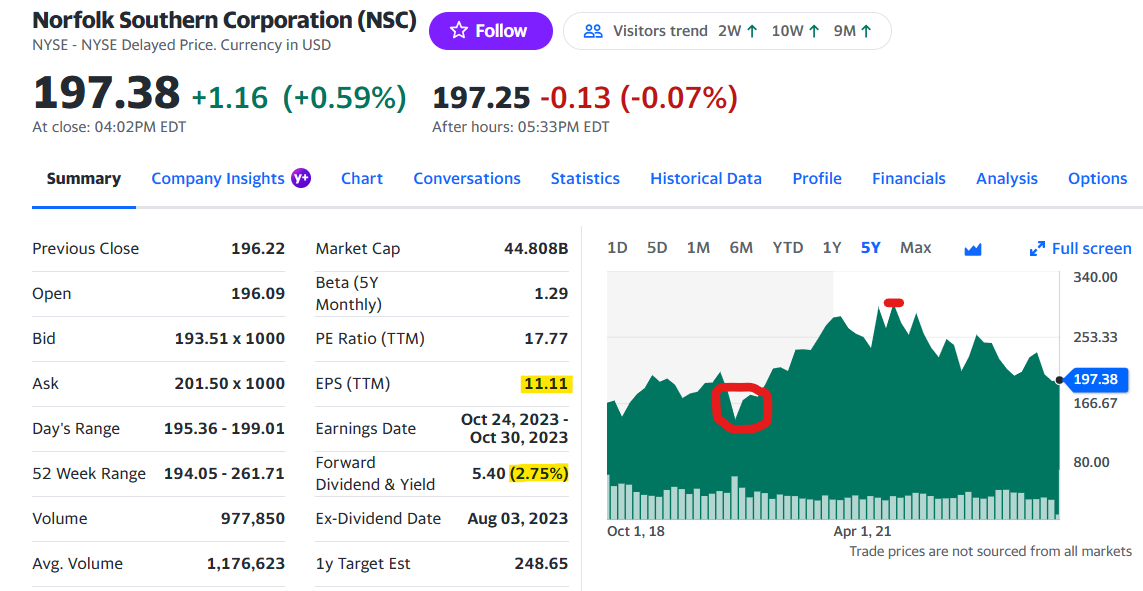The width and height of the screenshot is (1143, 591).
Task: Select the YTD chart range
Action: [787, 247]
